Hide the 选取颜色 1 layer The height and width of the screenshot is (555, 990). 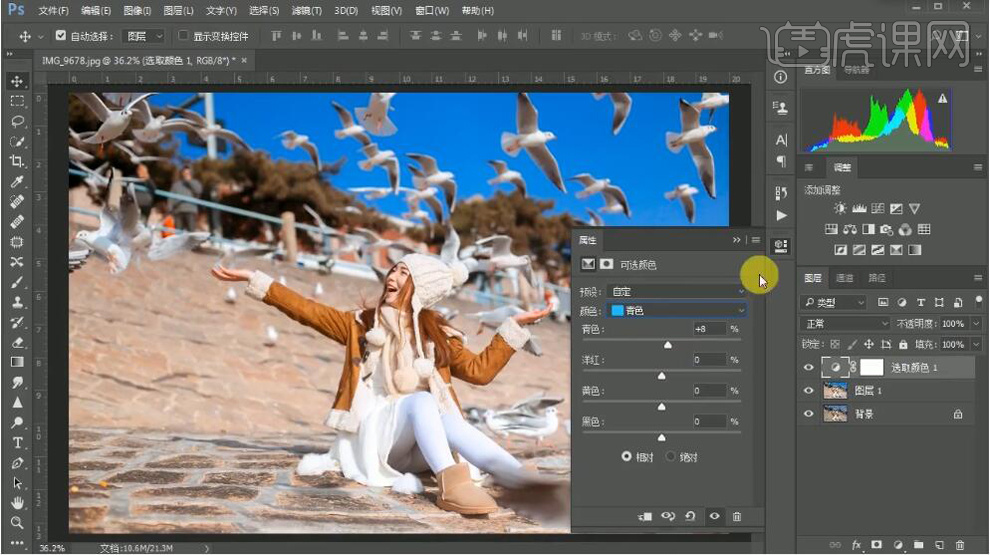pos(809,368)
